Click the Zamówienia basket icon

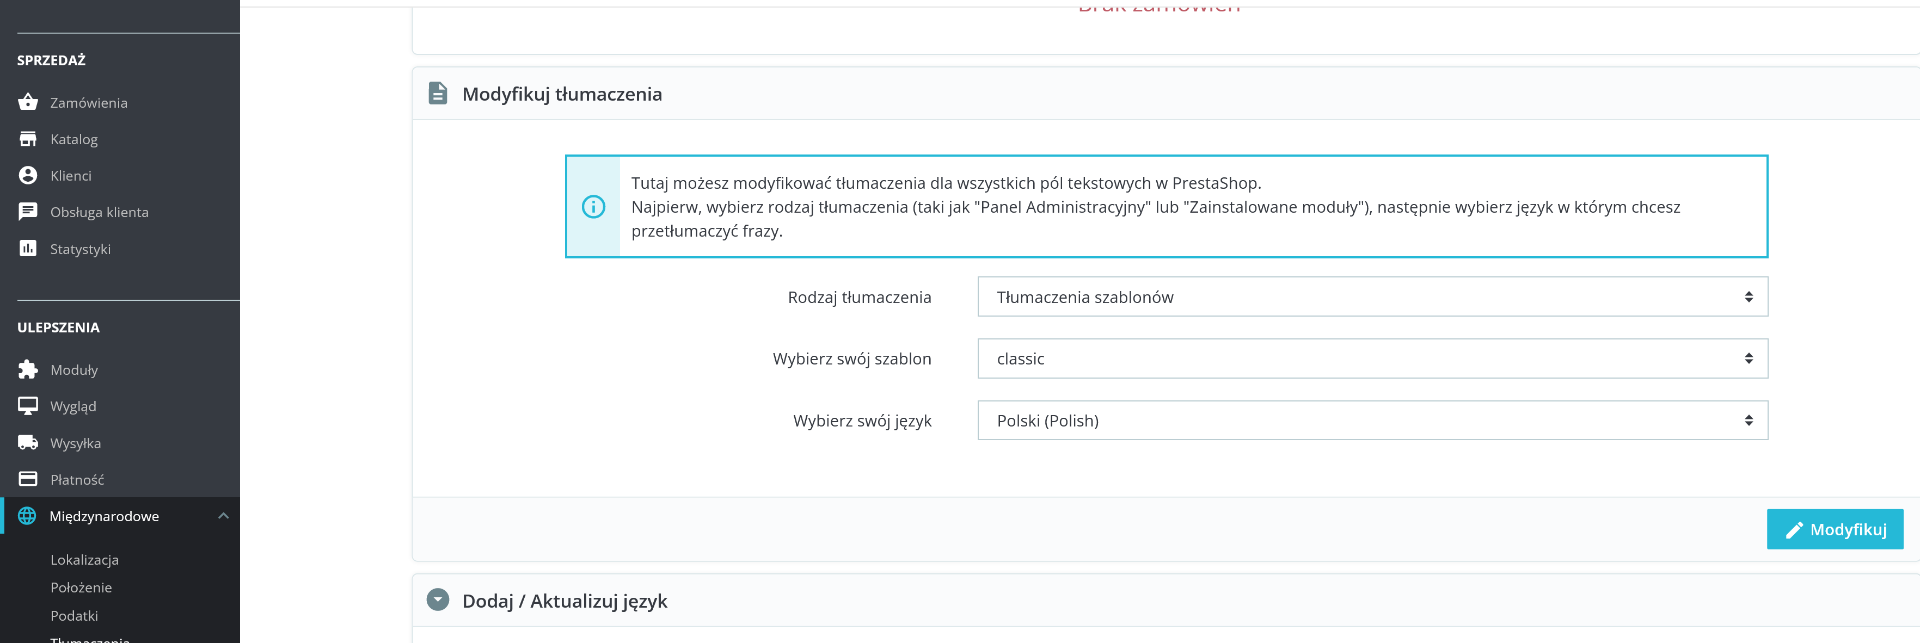28,102
